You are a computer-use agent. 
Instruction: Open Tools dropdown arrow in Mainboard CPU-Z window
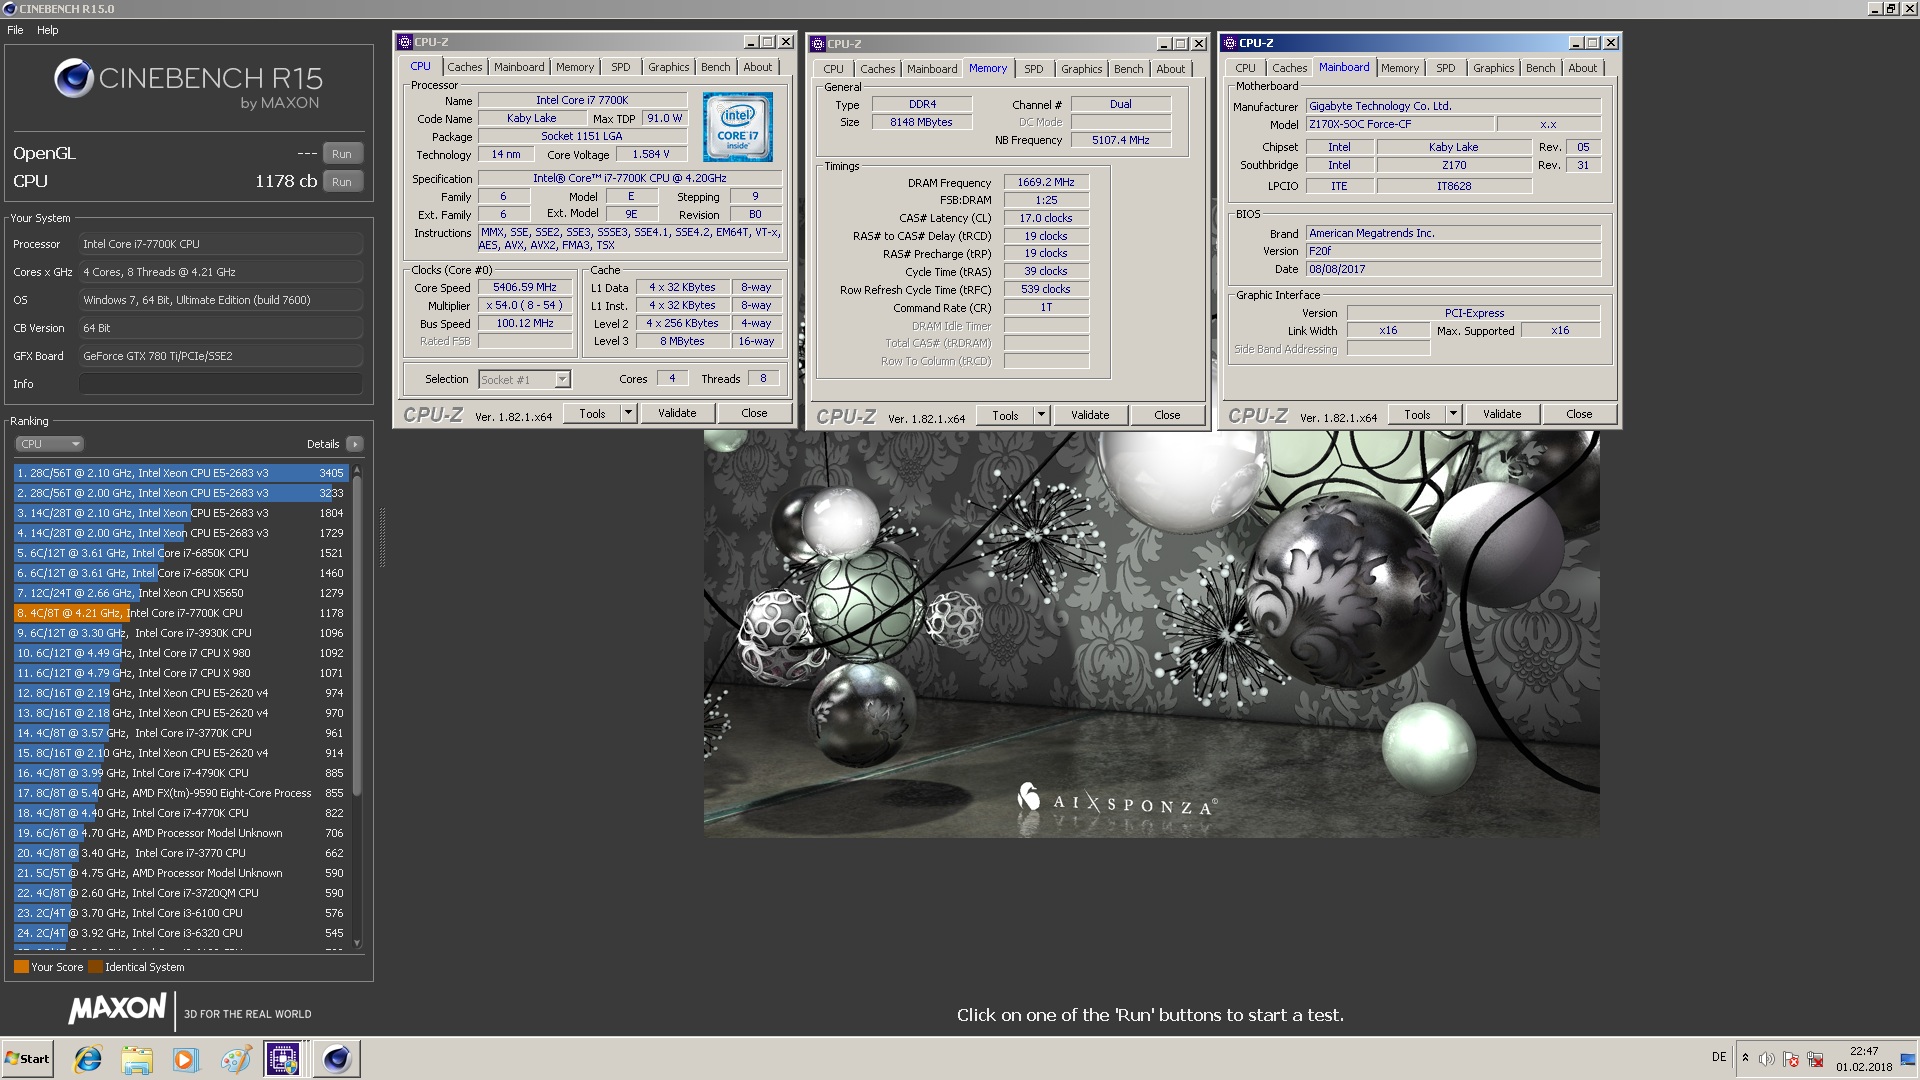click(1453, 414)
